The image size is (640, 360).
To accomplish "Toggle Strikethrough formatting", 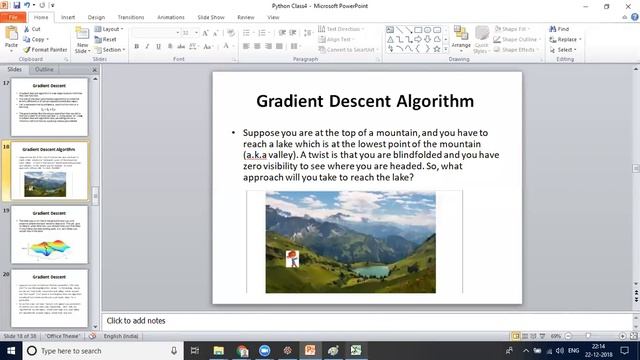I will pos(181,47).
